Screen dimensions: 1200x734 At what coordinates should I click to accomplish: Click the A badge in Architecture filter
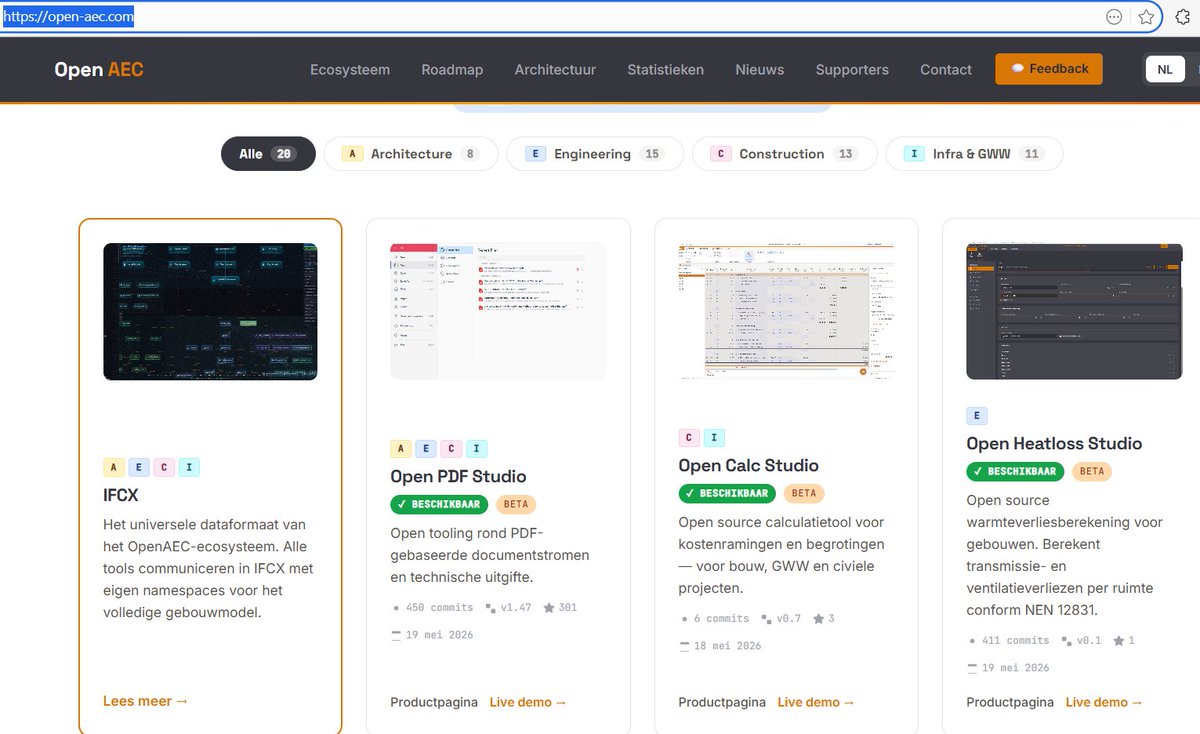(352, 154)
